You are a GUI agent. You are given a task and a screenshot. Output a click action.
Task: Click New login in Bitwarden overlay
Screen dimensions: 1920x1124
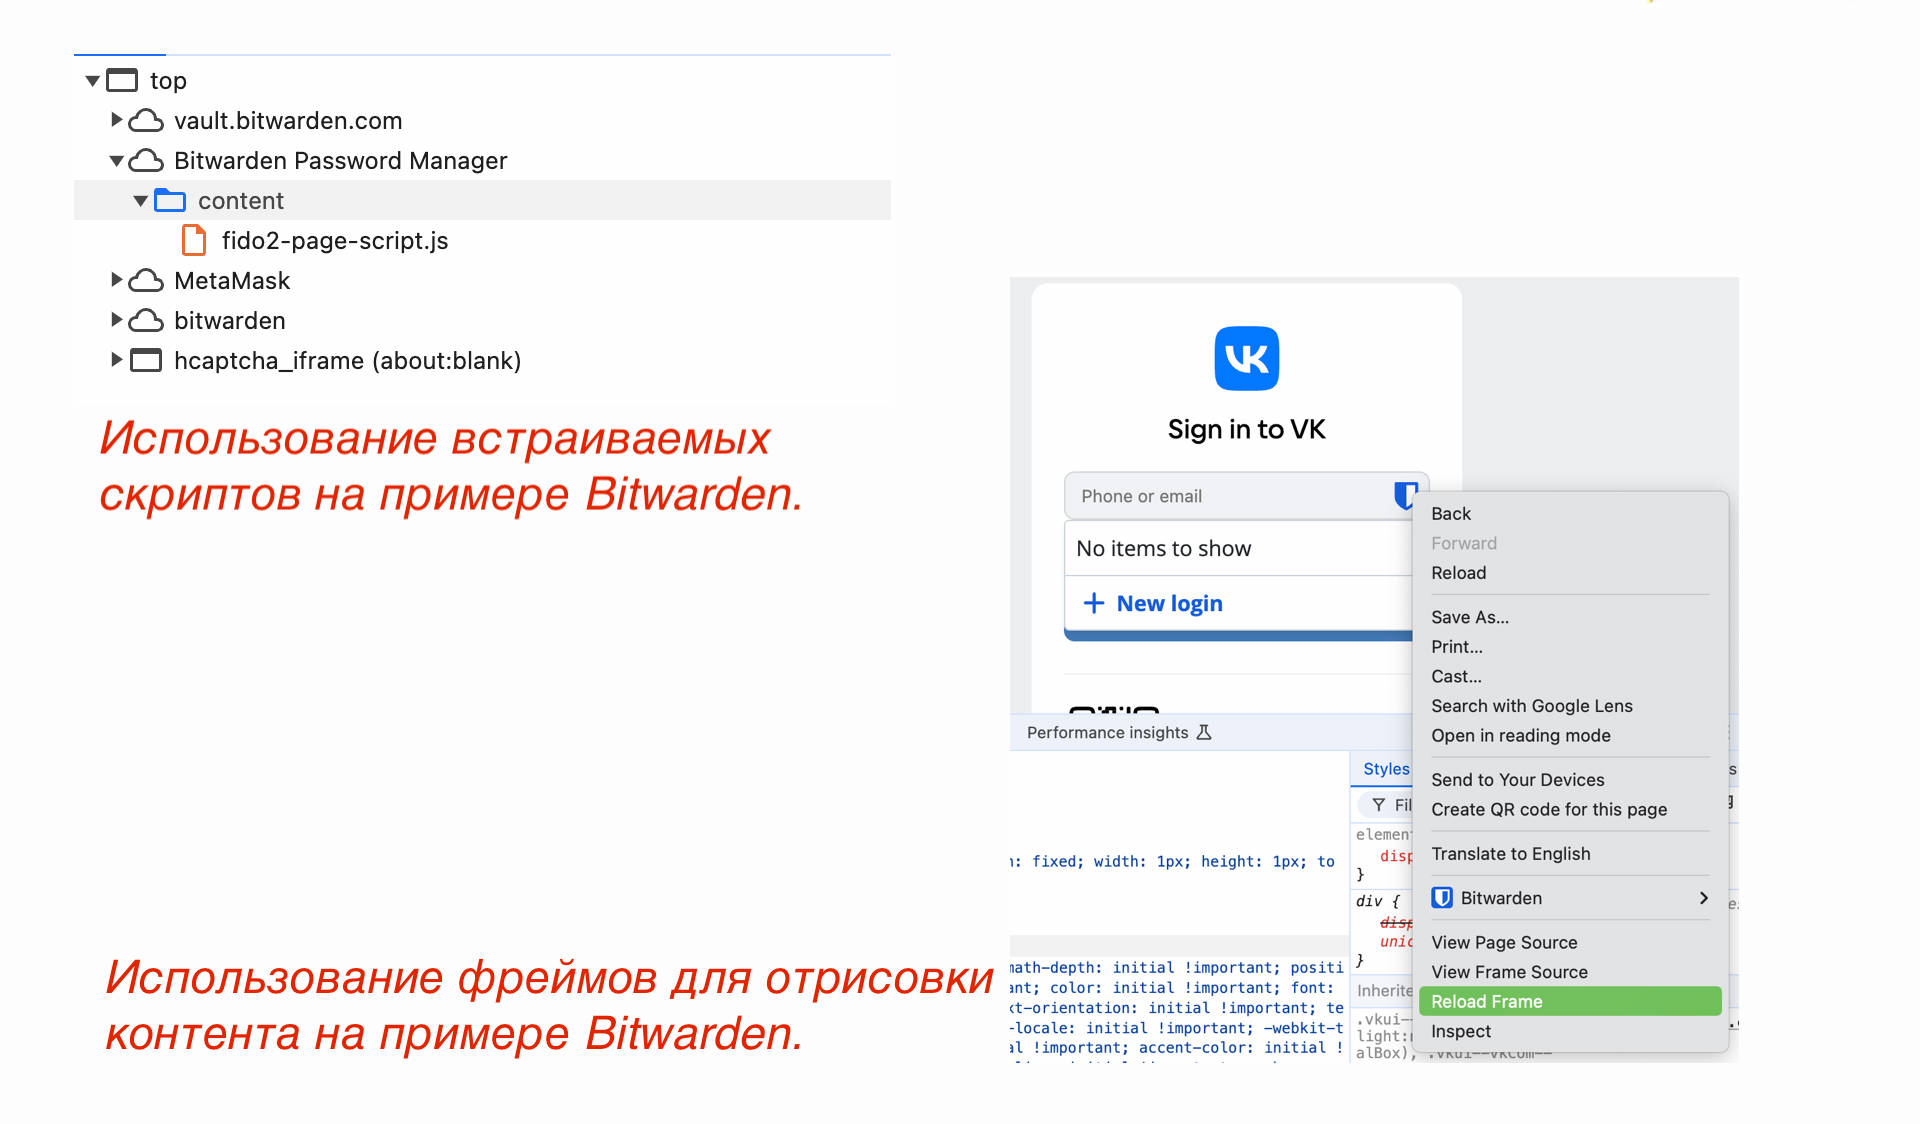pos(1169,603)
